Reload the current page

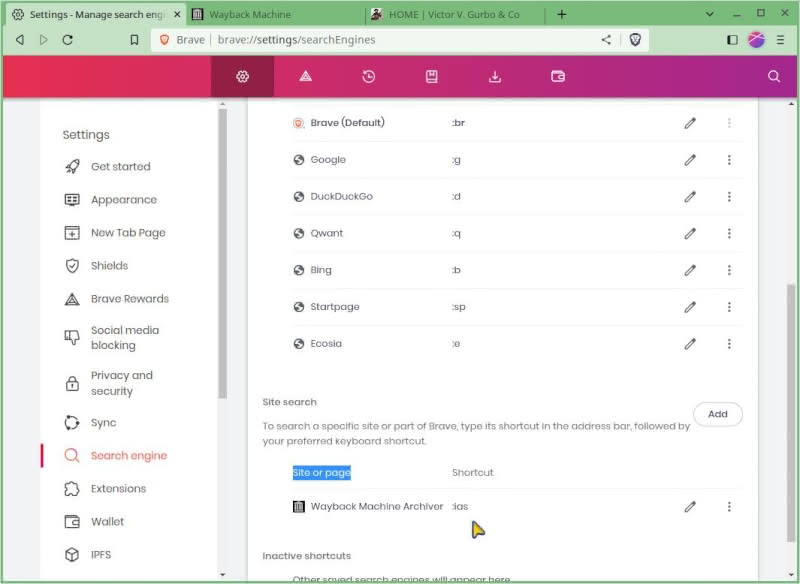(67, 40)
